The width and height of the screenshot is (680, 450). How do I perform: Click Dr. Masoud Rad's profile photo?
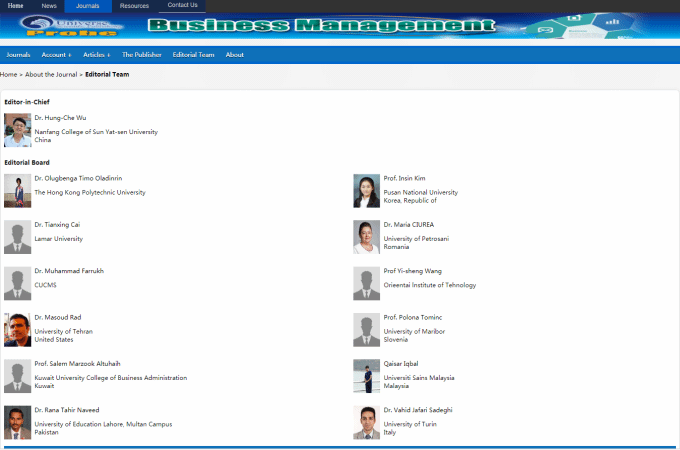coord(17,329)
